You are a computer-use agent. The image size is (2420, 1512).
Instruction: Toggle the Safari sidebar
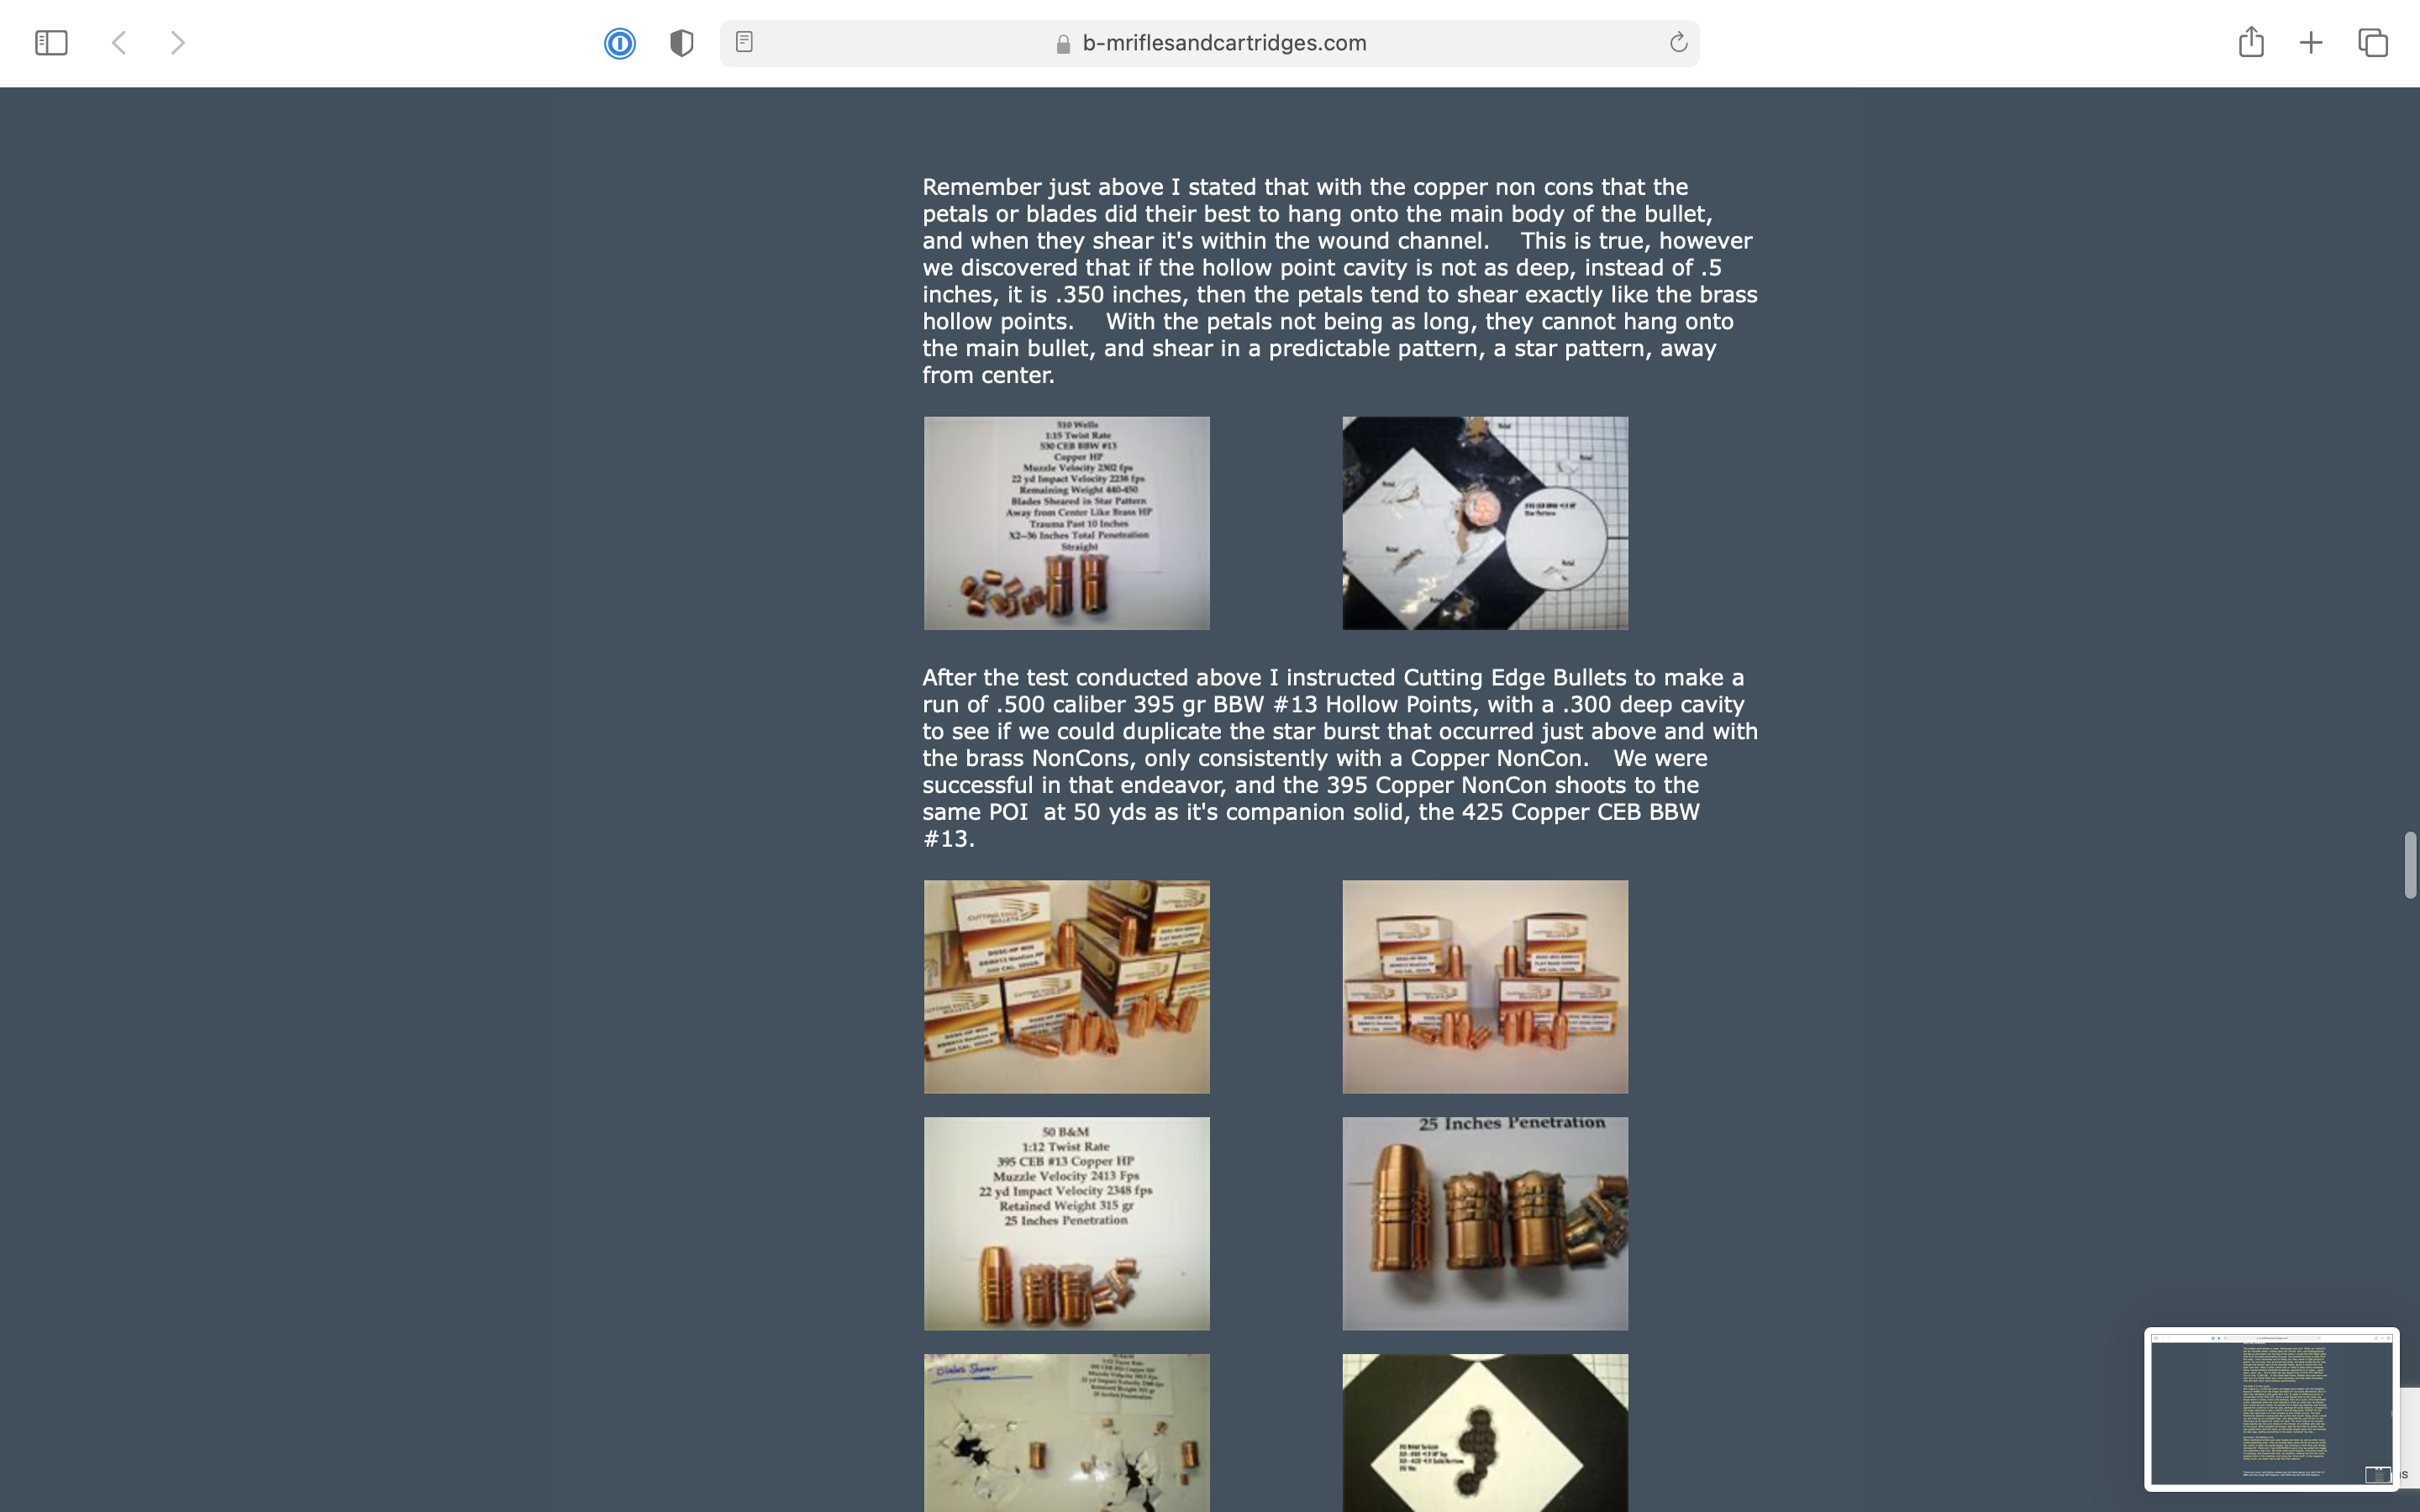click(51, 43)
